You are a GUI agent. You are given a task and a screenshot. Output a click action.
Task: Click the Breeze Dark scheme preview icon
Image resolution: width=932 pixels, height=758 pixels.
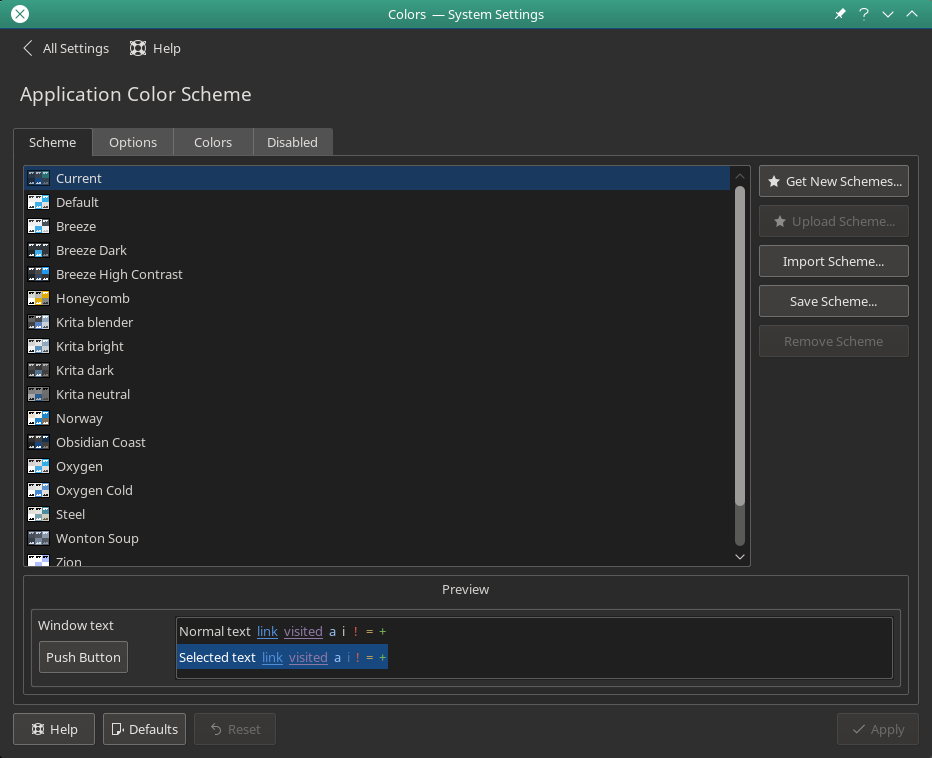39,250
